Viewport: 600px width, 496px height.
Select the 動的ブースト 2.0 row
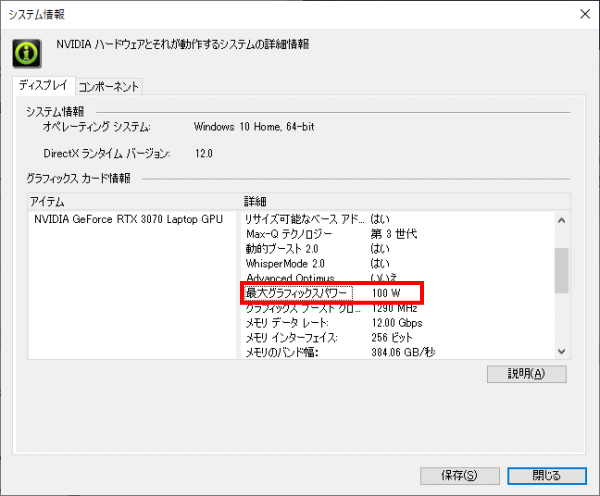click(317, 249)
